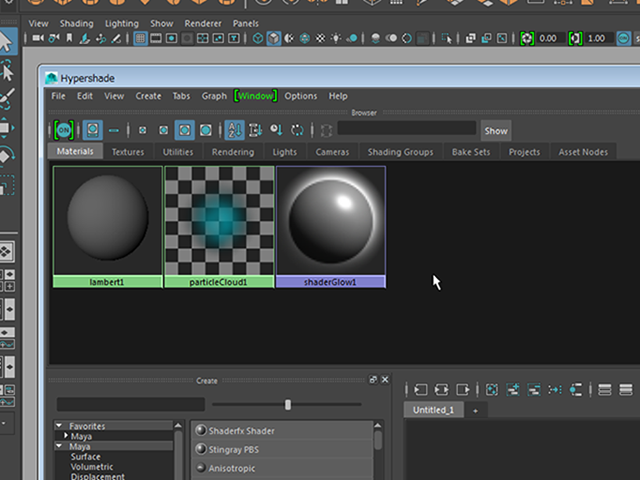Image resolution: width=640 pixels, height=480 pixels.
Task: Toggle the Resolution Gate display
Action: click(171, 38)
